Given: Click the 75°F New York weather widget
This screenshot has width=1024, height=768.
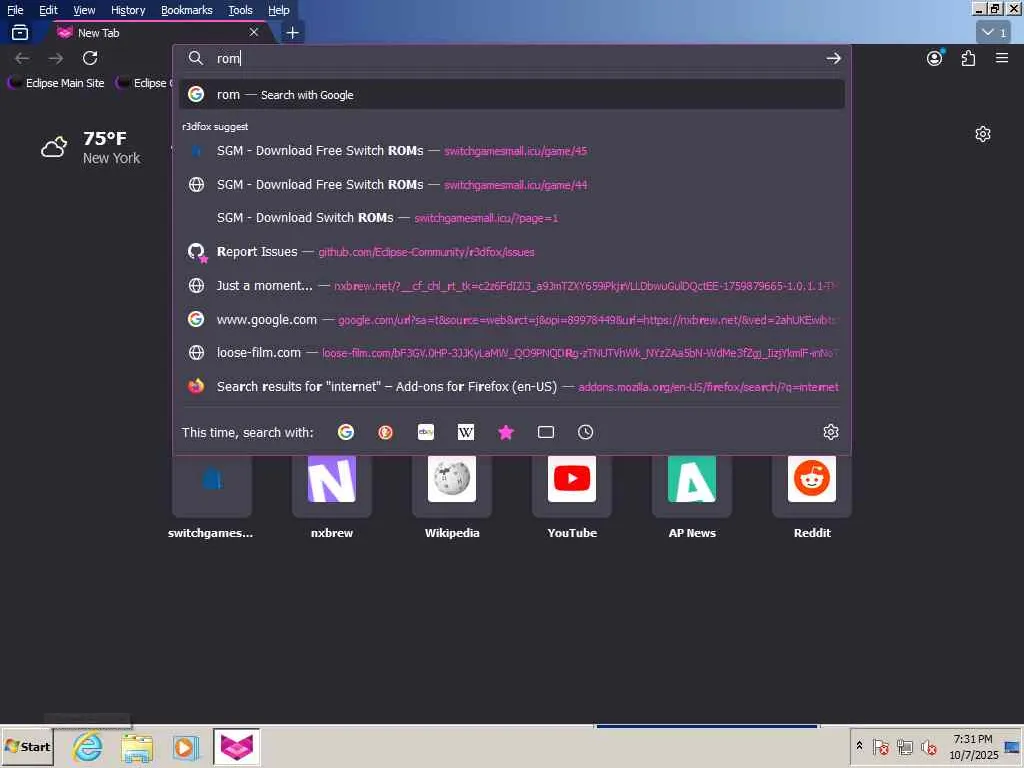Looking at the screenshot, I should pyautogui.click(x=91, y=148).
